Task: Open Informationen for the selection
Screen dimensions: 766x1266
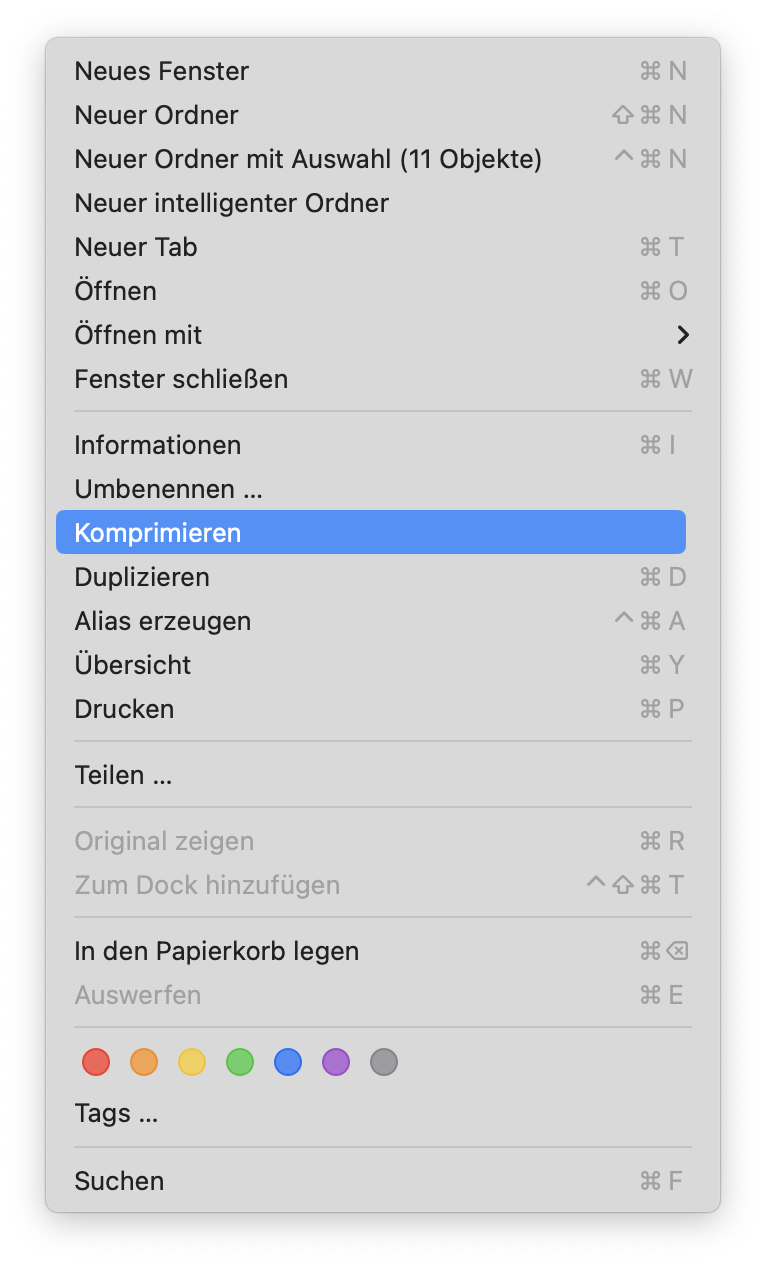Action: point(158,445)
